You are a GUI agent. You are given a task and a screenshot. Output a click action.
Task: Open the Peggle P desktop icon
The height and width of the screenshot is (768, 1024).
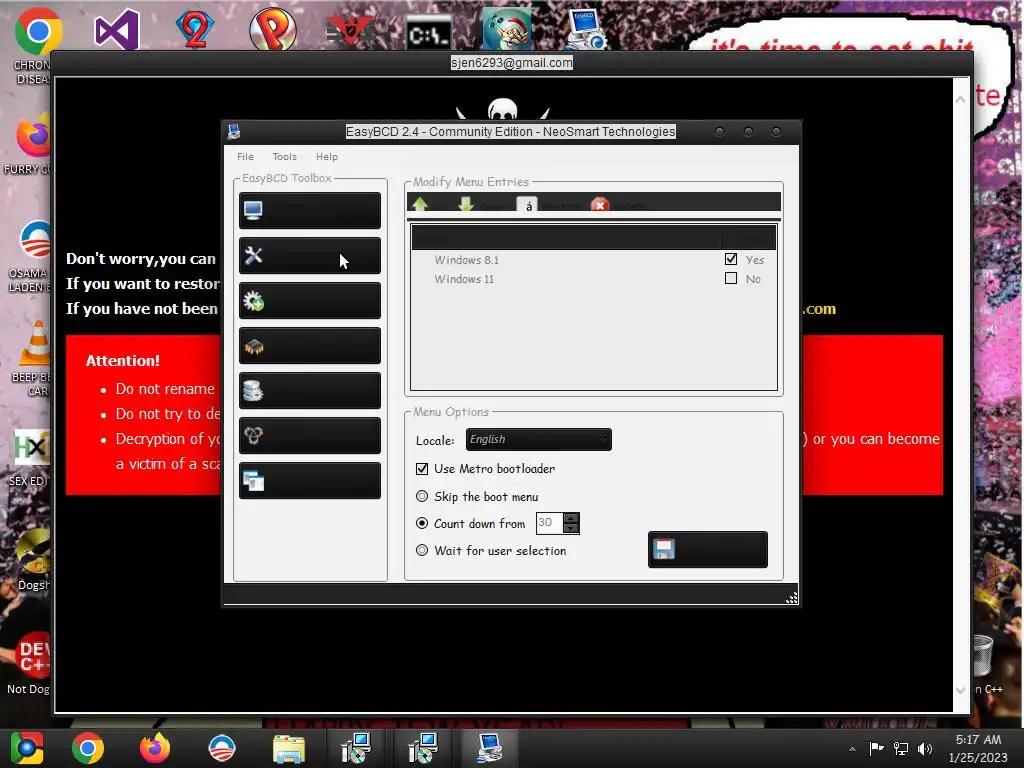272,29
